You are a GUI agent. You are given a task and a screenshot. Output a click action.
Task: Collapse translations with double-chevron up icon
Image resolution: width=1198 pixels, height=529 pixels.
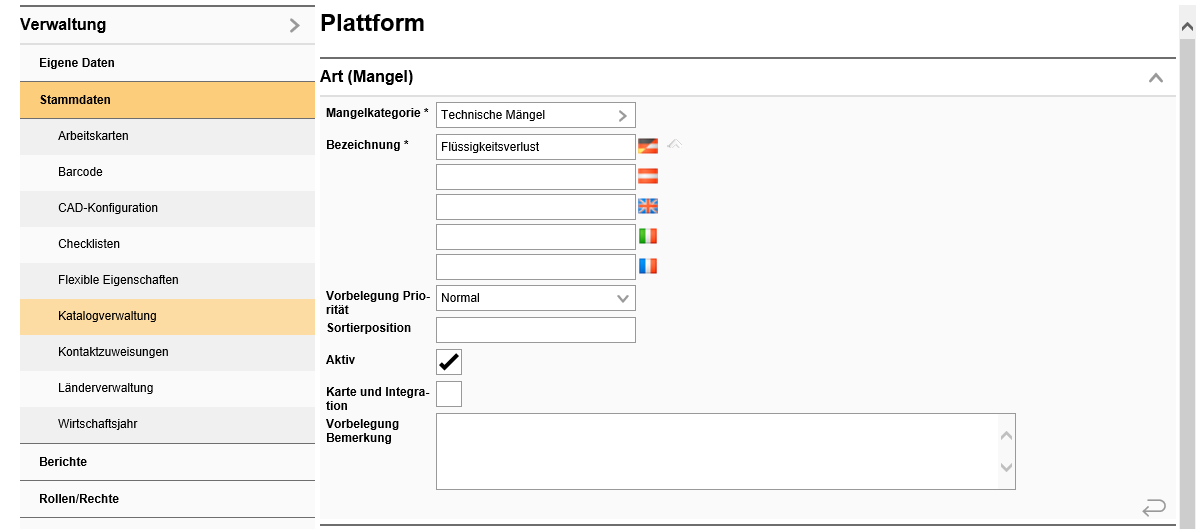pos(675,145)
